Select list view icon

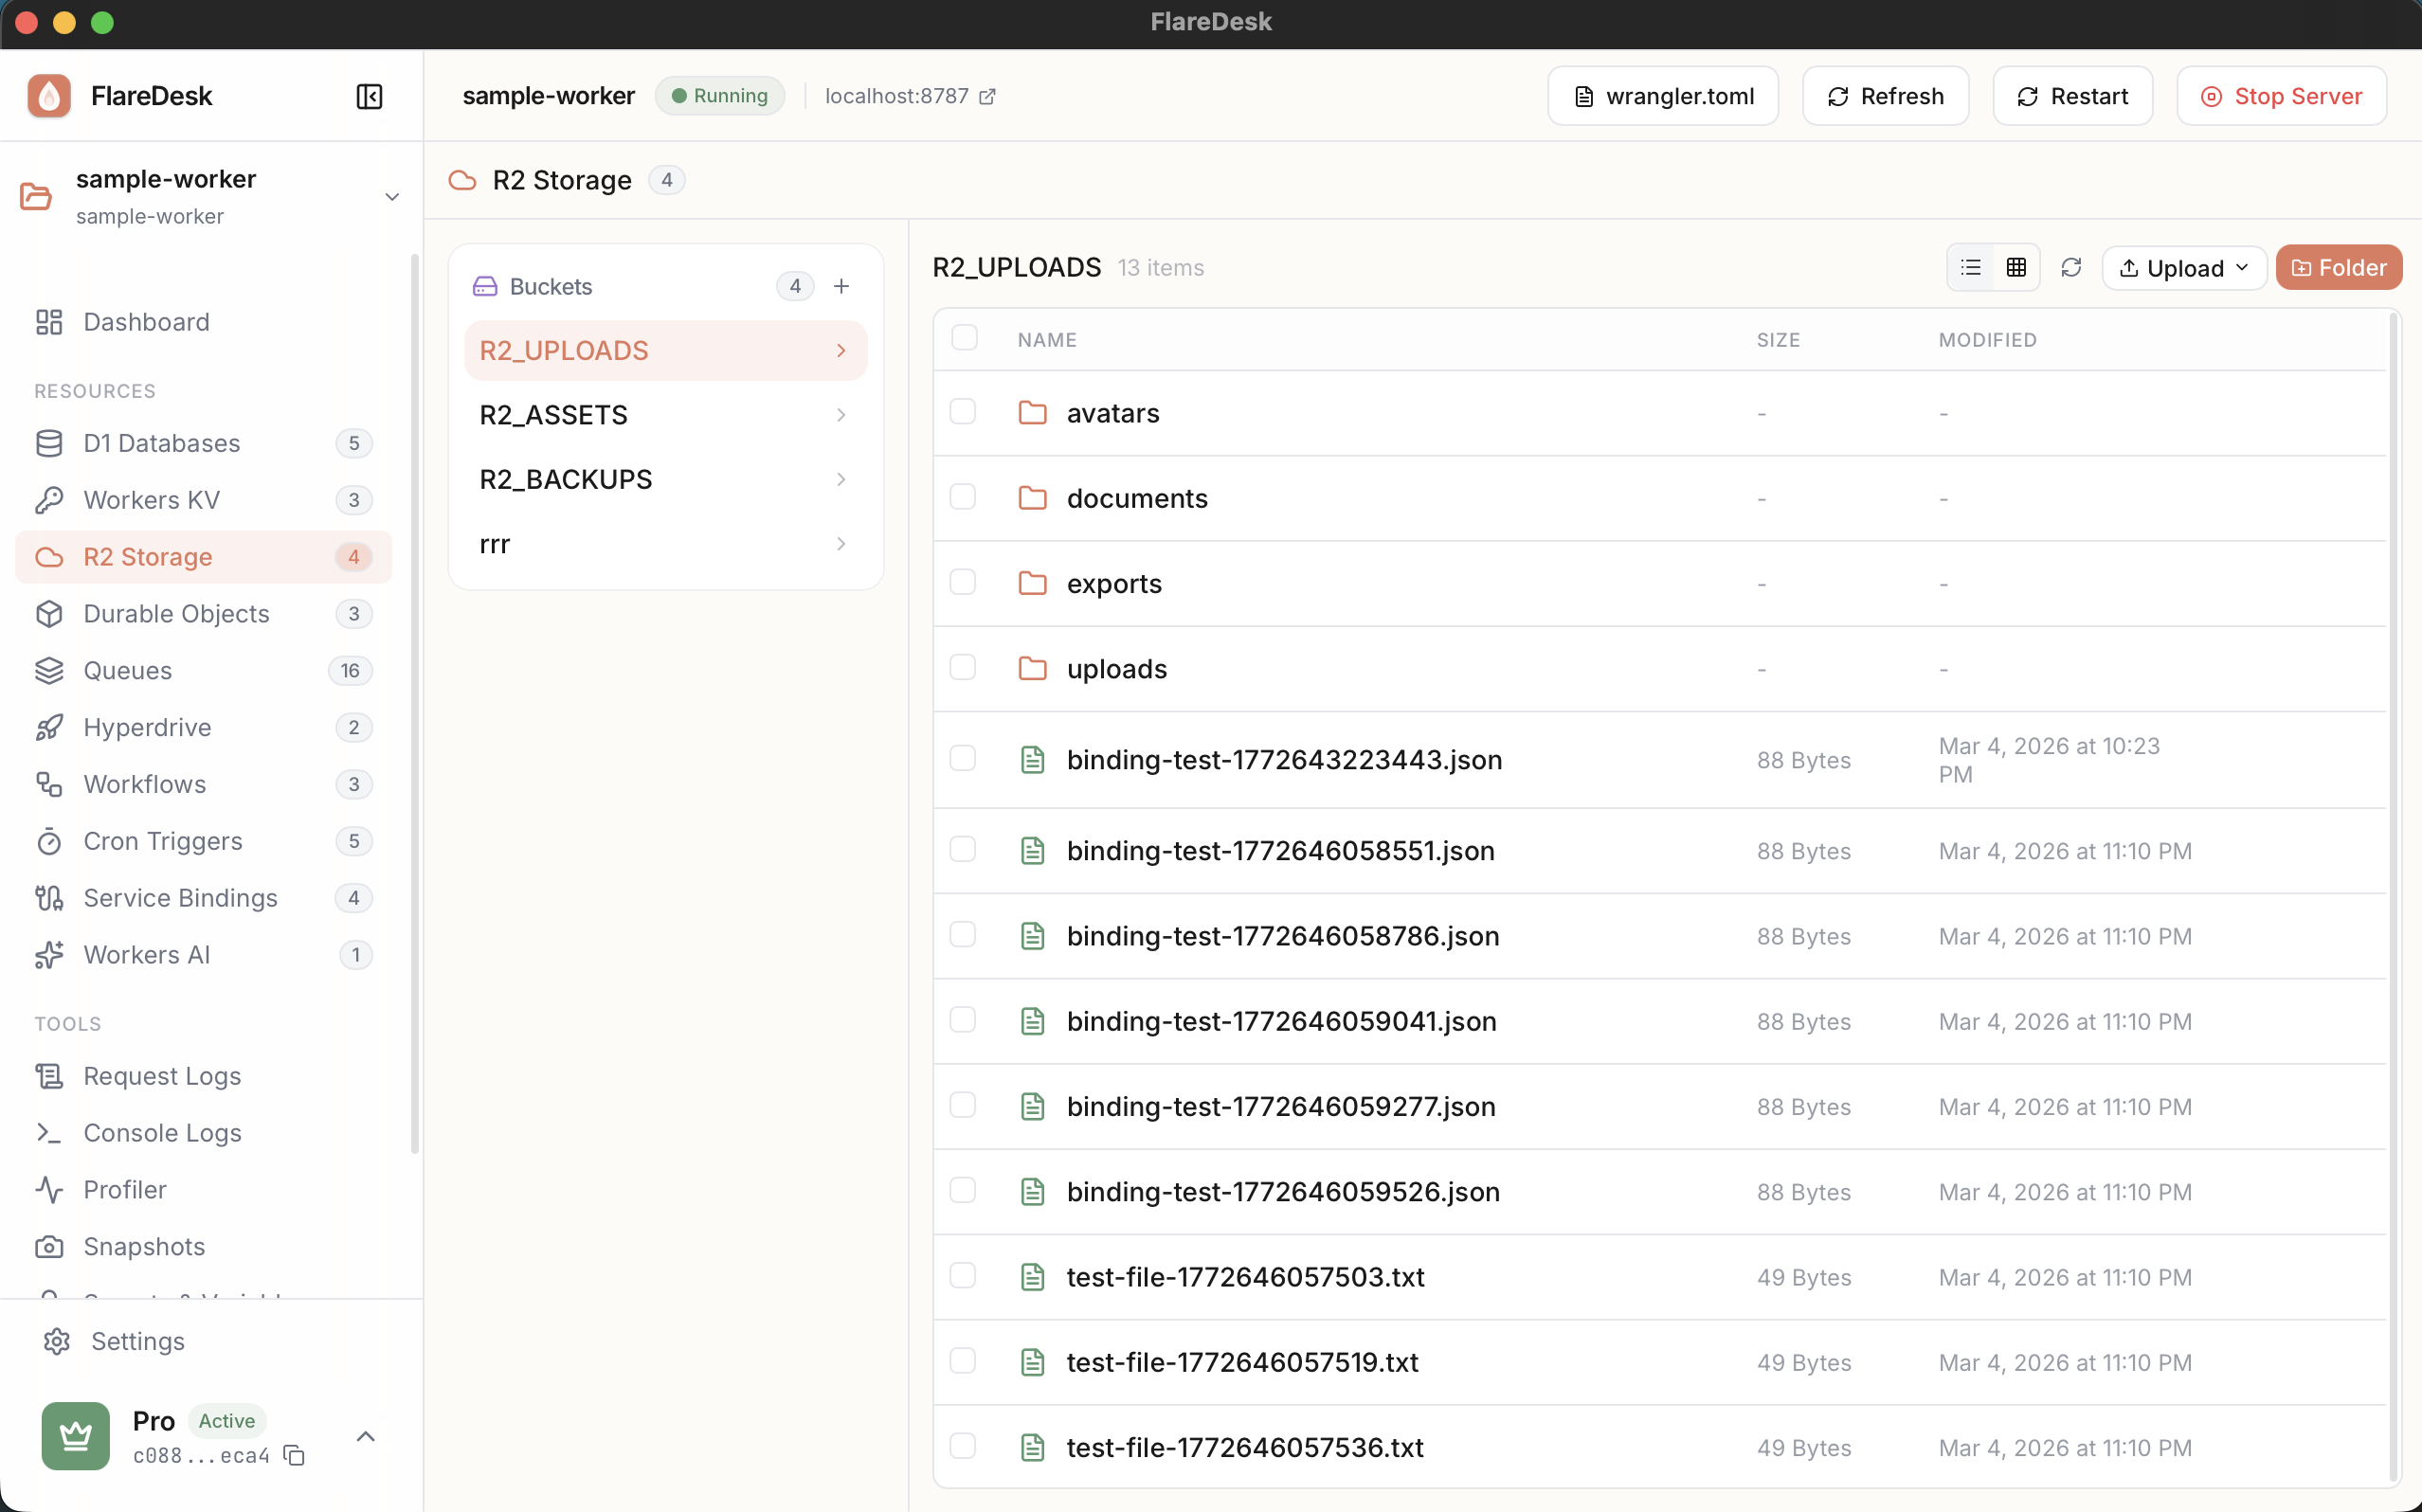pos(1970,267)
